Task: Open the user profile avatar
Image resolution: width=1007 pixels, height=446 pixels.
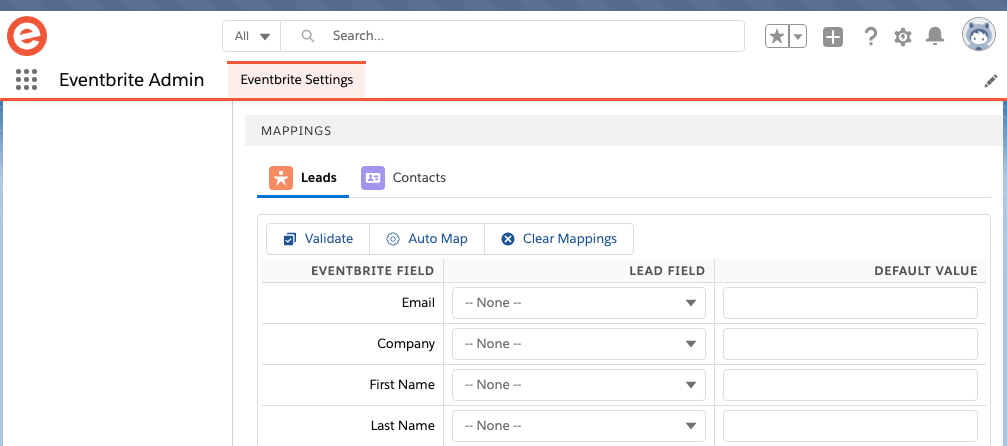Action: click(979, 34)
